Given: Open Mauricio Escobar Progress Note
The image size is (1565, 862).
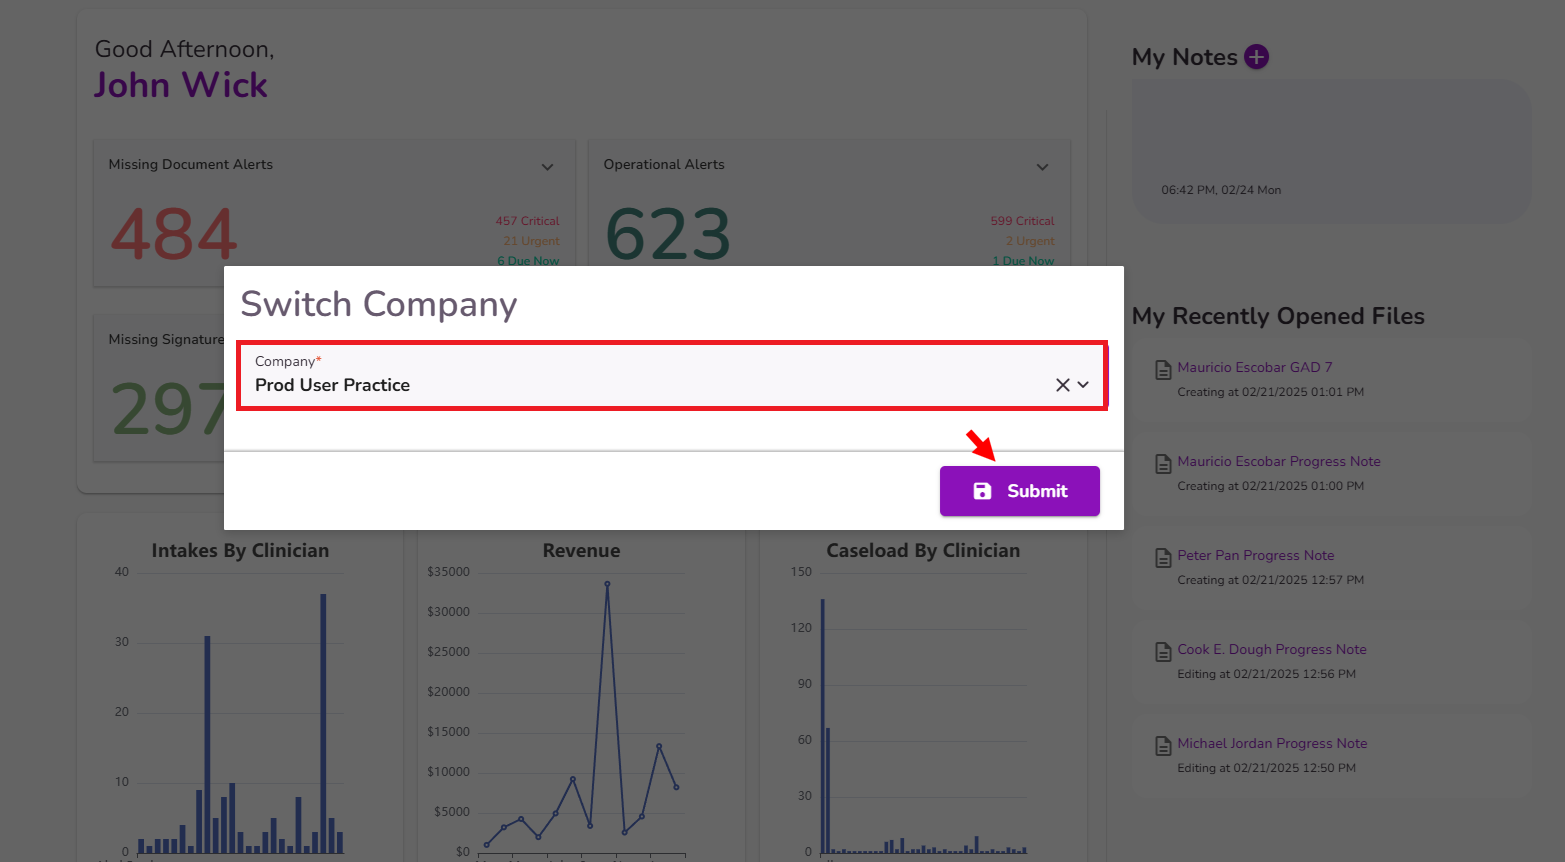Looking at the screenshot, I should [1278, 461].
